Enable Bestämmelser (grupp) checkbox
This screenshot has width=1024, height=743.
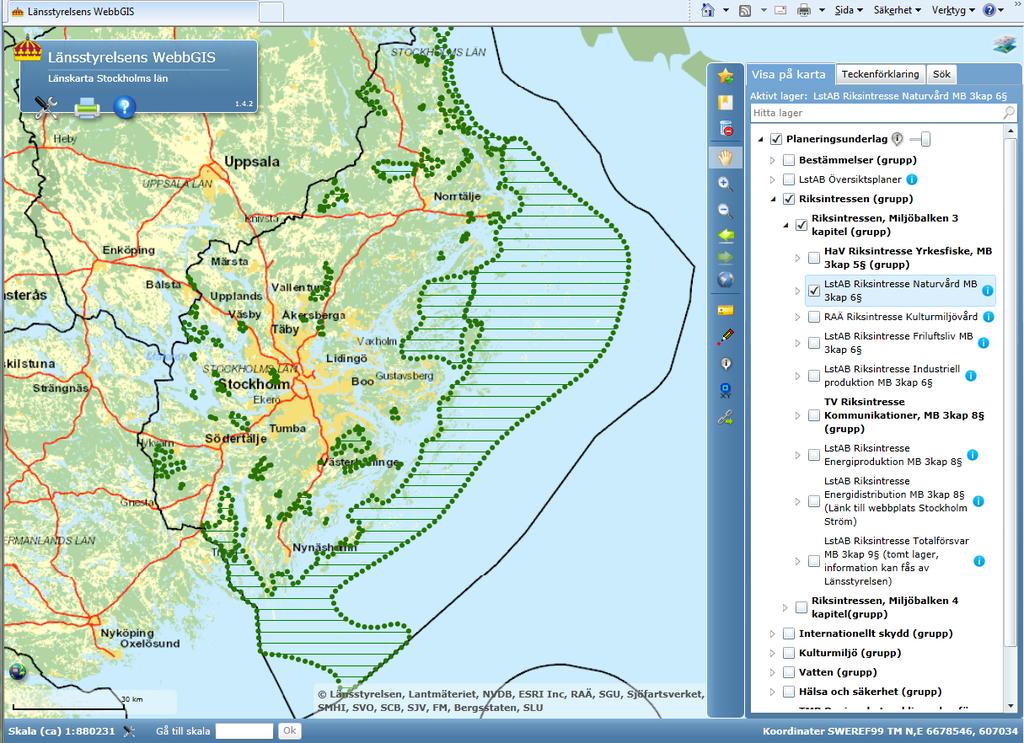[x=789, y=160]
